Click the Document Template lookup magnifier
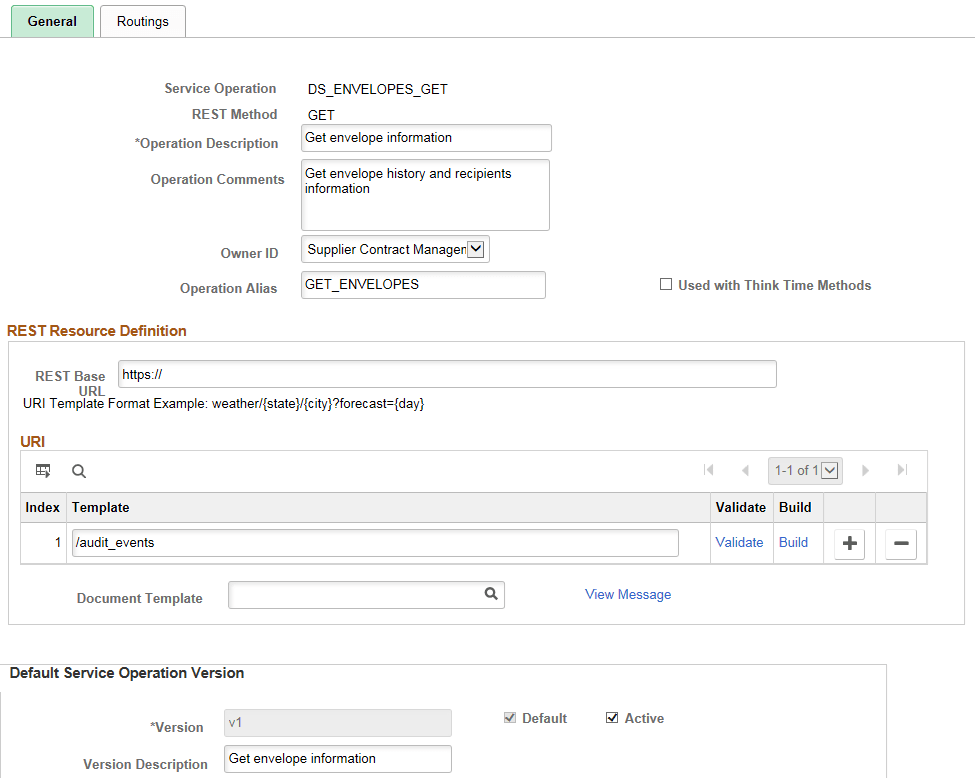The height and width of the screenshot is (778, 975). pyautogui.click(x=491, y=594)
